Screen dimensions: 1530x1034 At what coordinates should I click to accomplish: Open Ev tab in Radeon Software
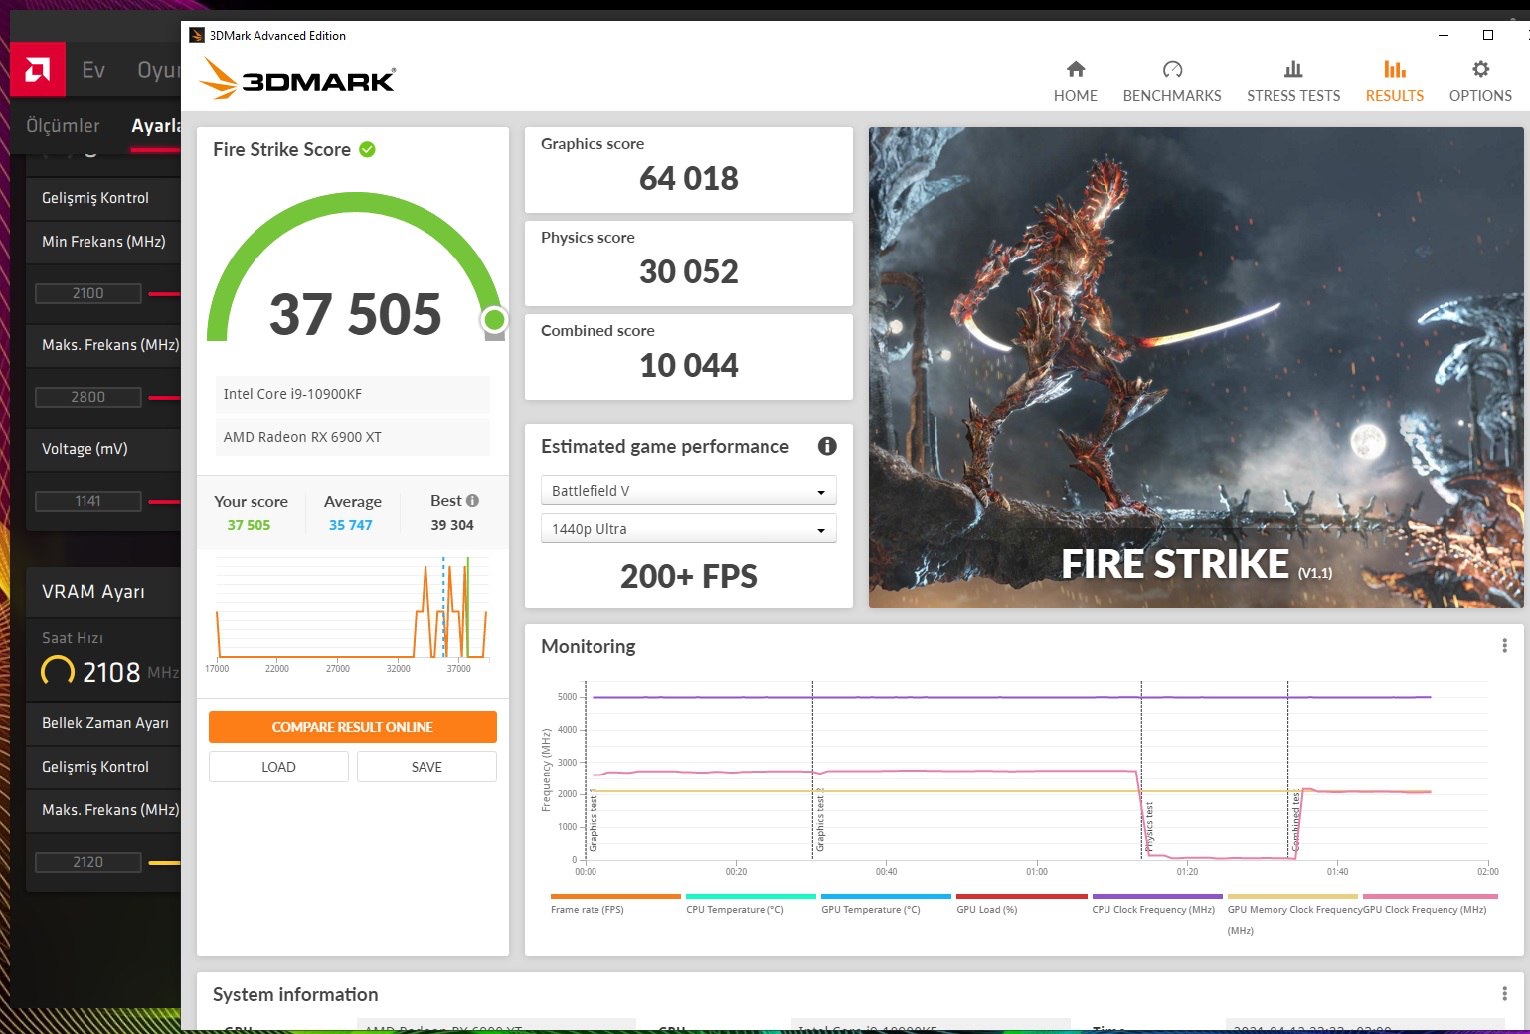pos(93,70)
